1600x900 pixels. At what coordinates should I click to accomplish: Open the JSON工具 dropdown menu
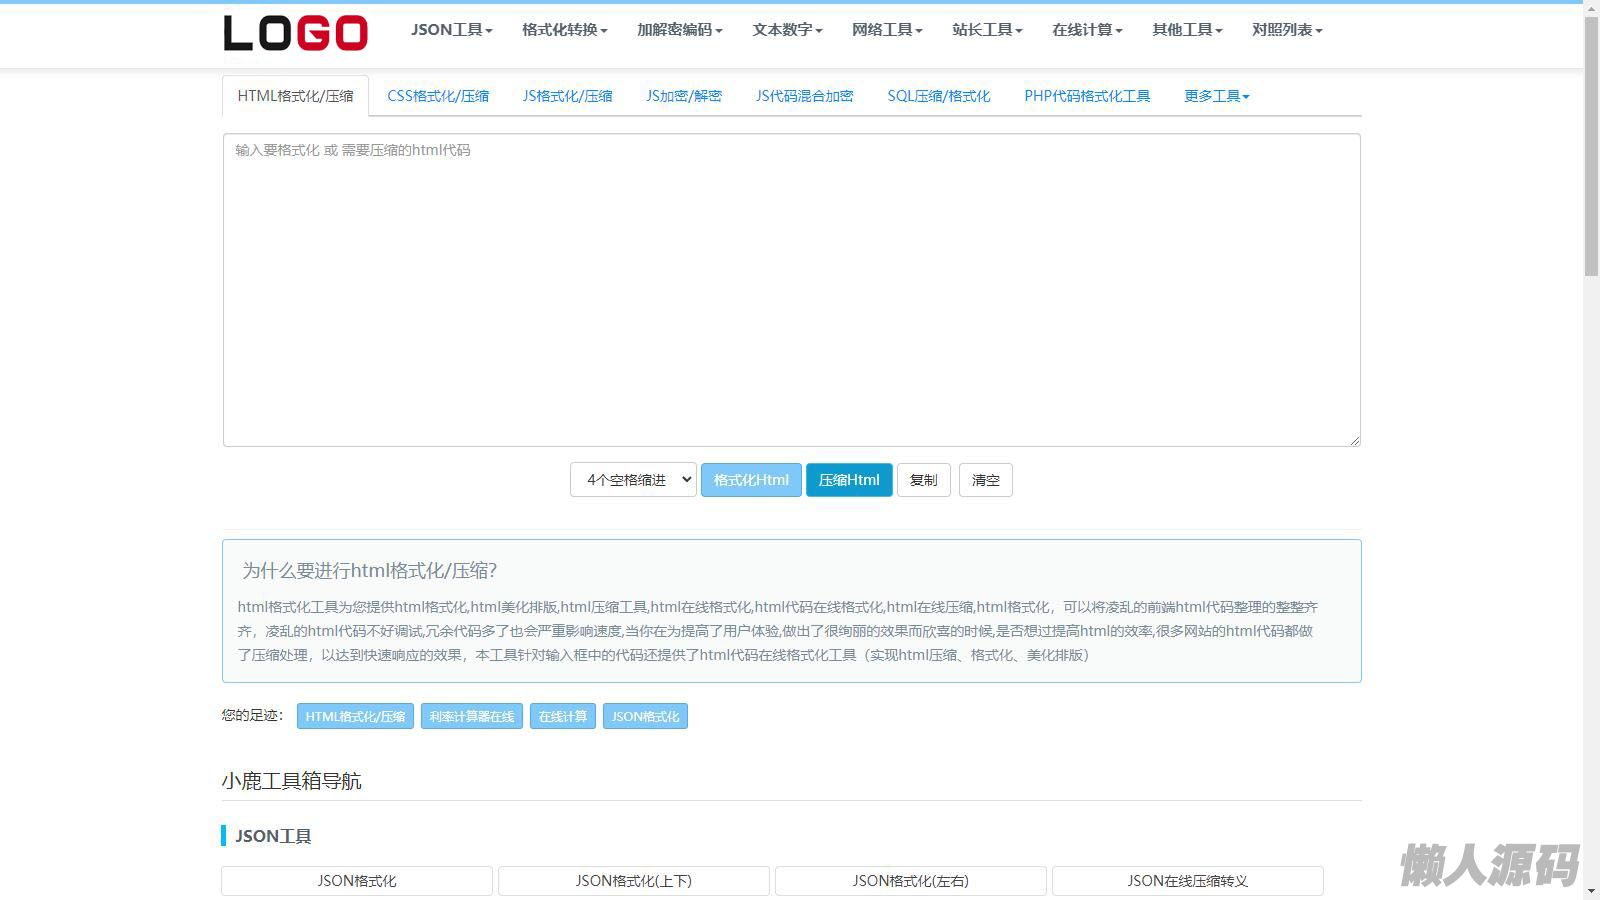(x=451, y=30)
